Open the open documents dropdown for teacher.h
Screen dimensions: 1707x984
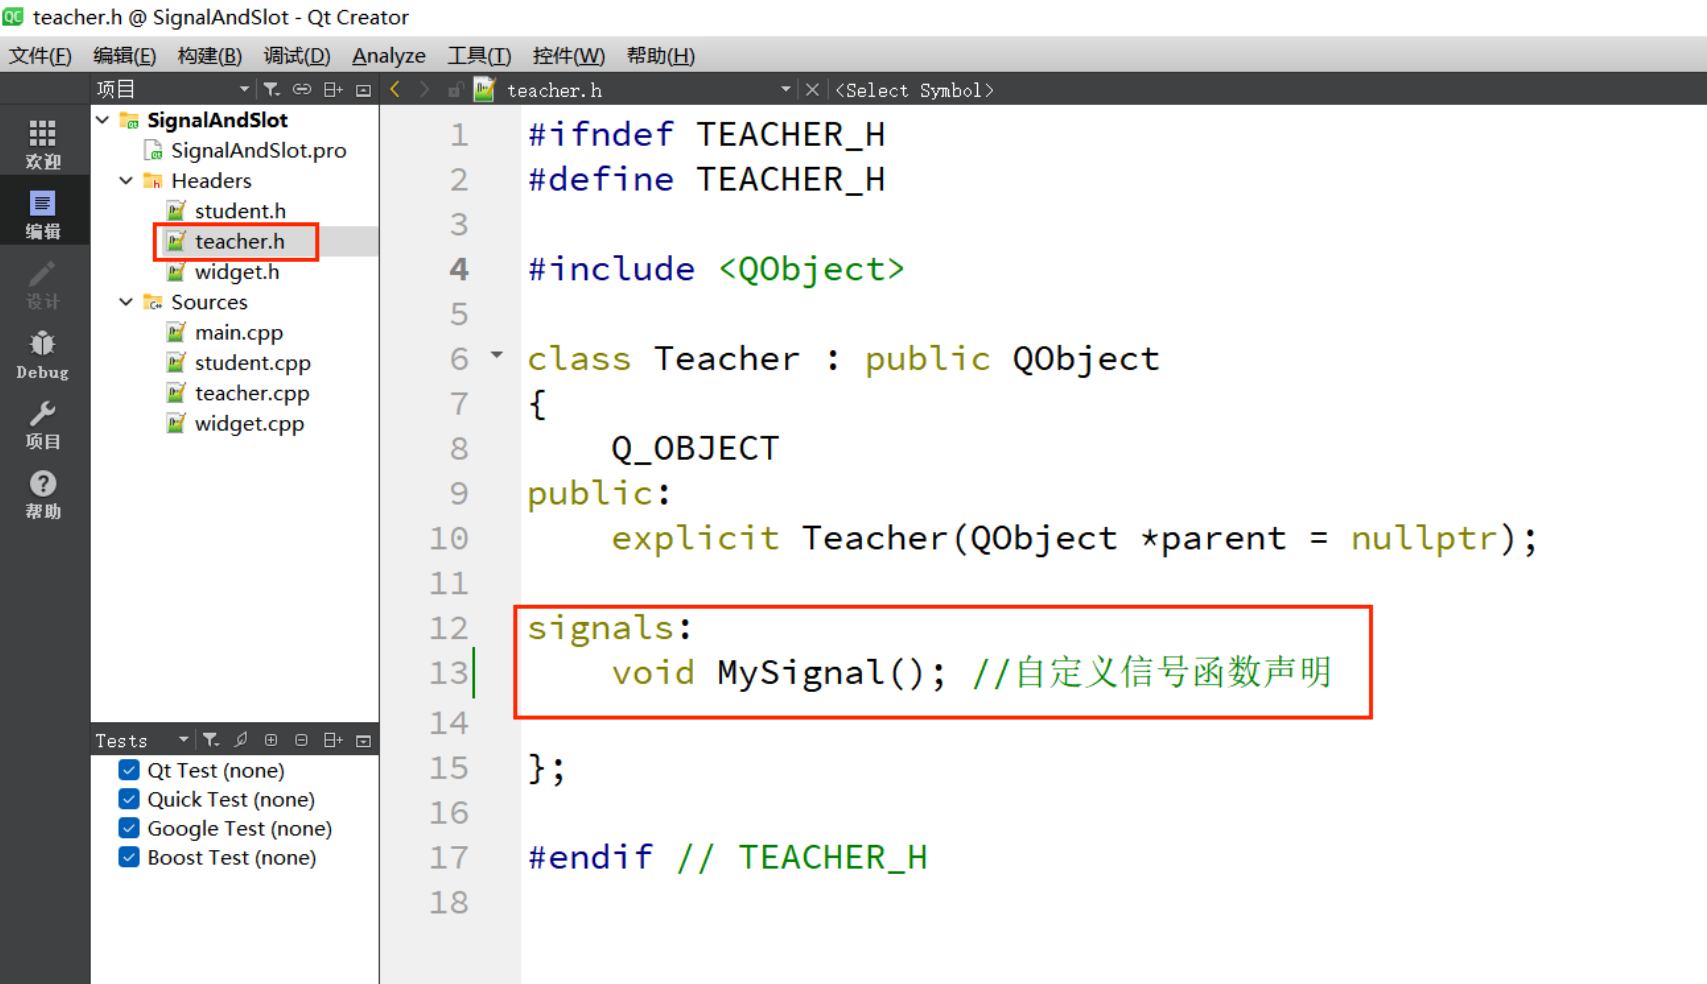[786, 90]
